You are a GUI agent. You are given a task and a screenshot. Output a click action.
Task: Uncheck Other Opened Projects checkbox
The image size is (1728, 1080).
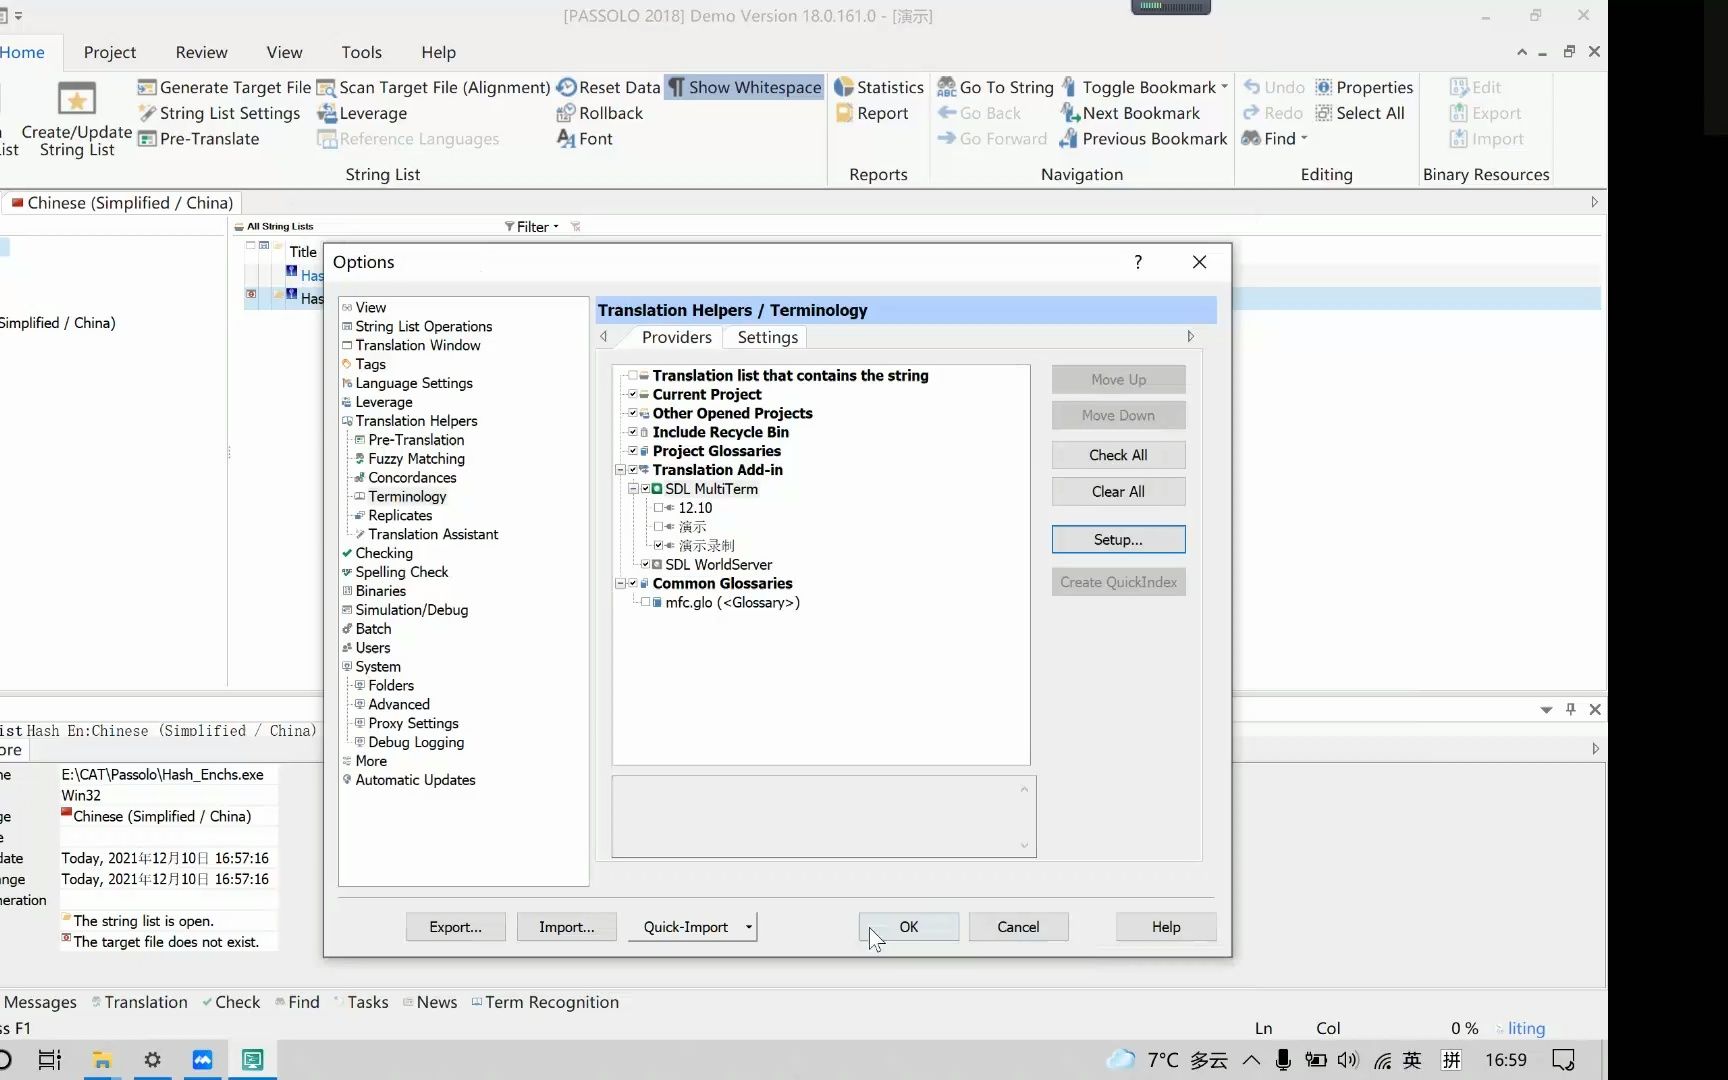point(632,413)
